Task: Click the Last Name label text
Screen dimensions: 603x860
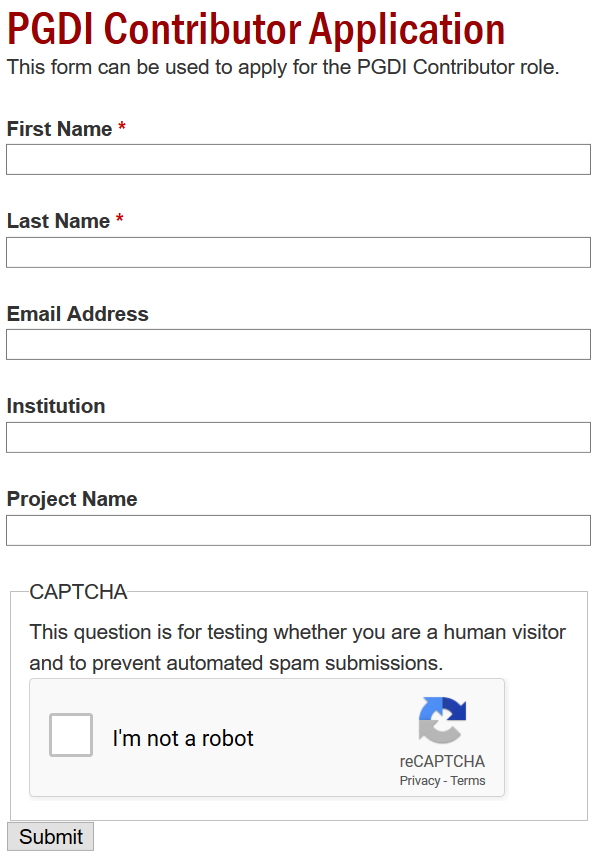Action: (58, 221)
